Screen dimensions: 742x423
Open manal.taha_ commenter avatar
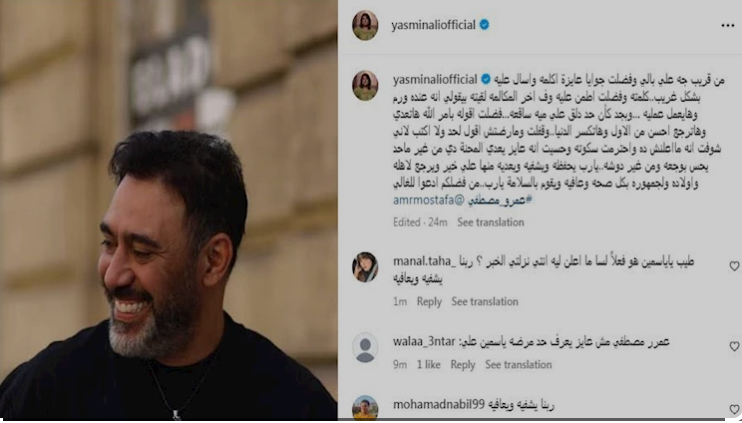tap(365, 267)
